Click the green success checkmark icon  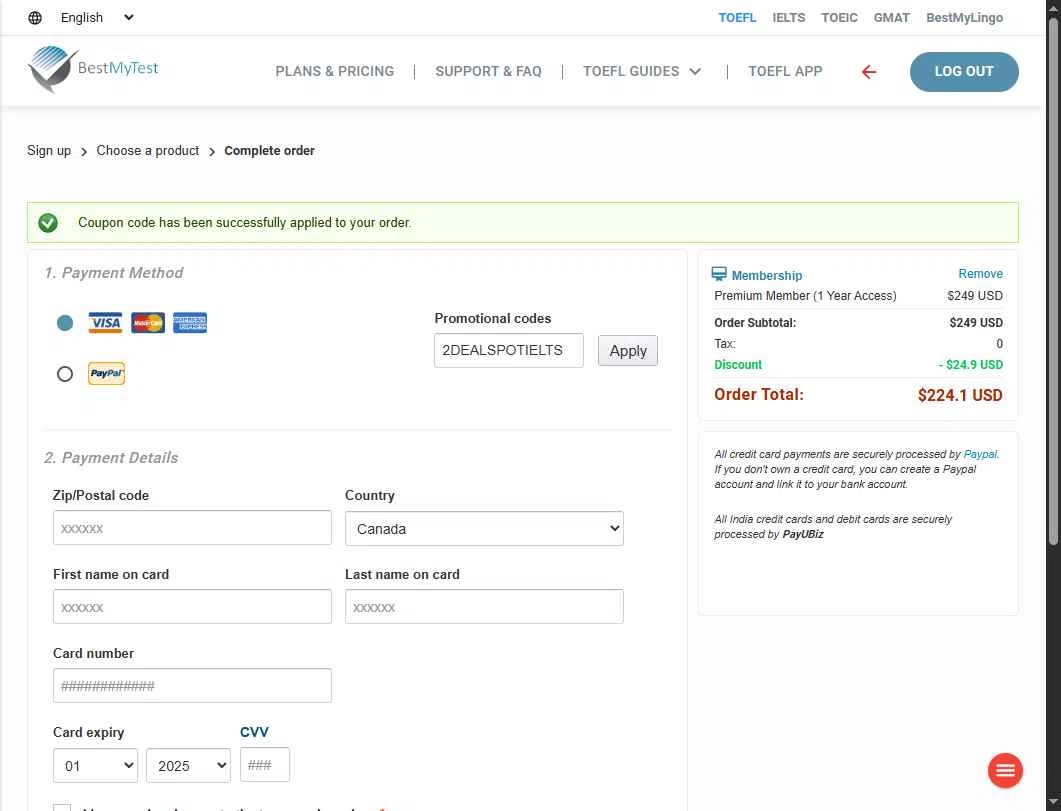coord(47,223)
